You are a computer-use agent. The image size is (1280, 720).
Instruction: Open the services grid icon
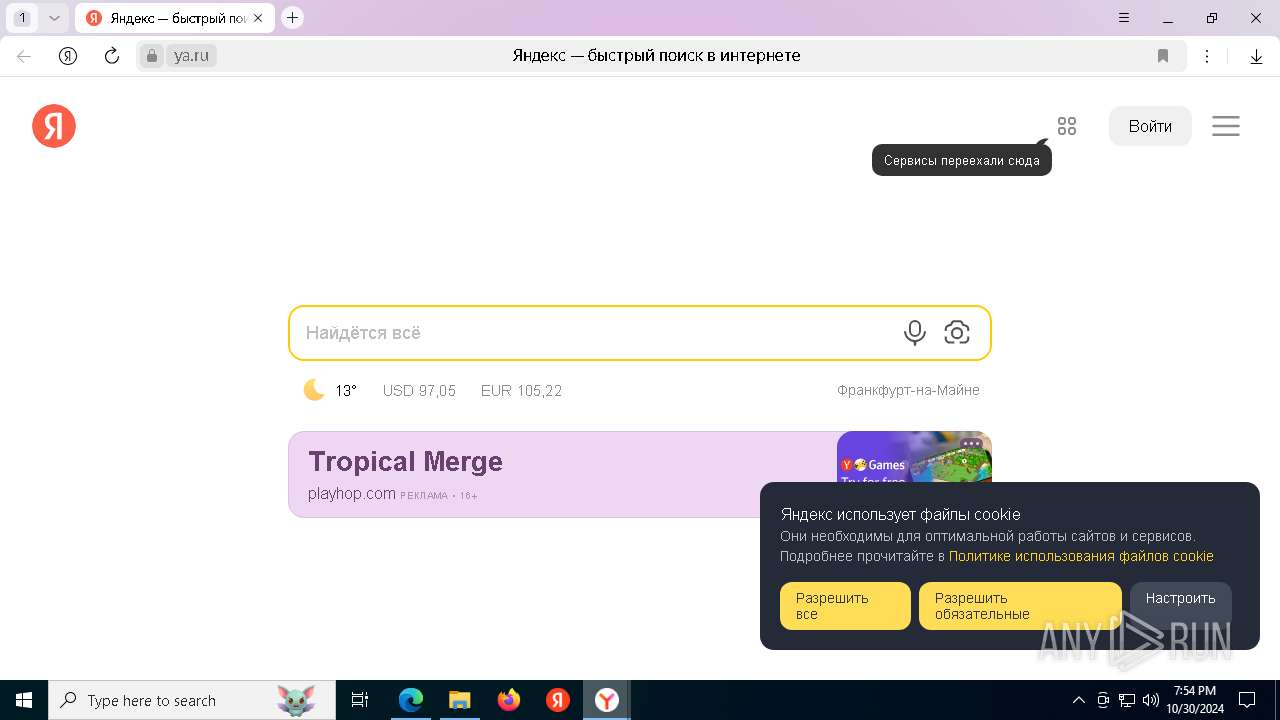coord(1067,126)
